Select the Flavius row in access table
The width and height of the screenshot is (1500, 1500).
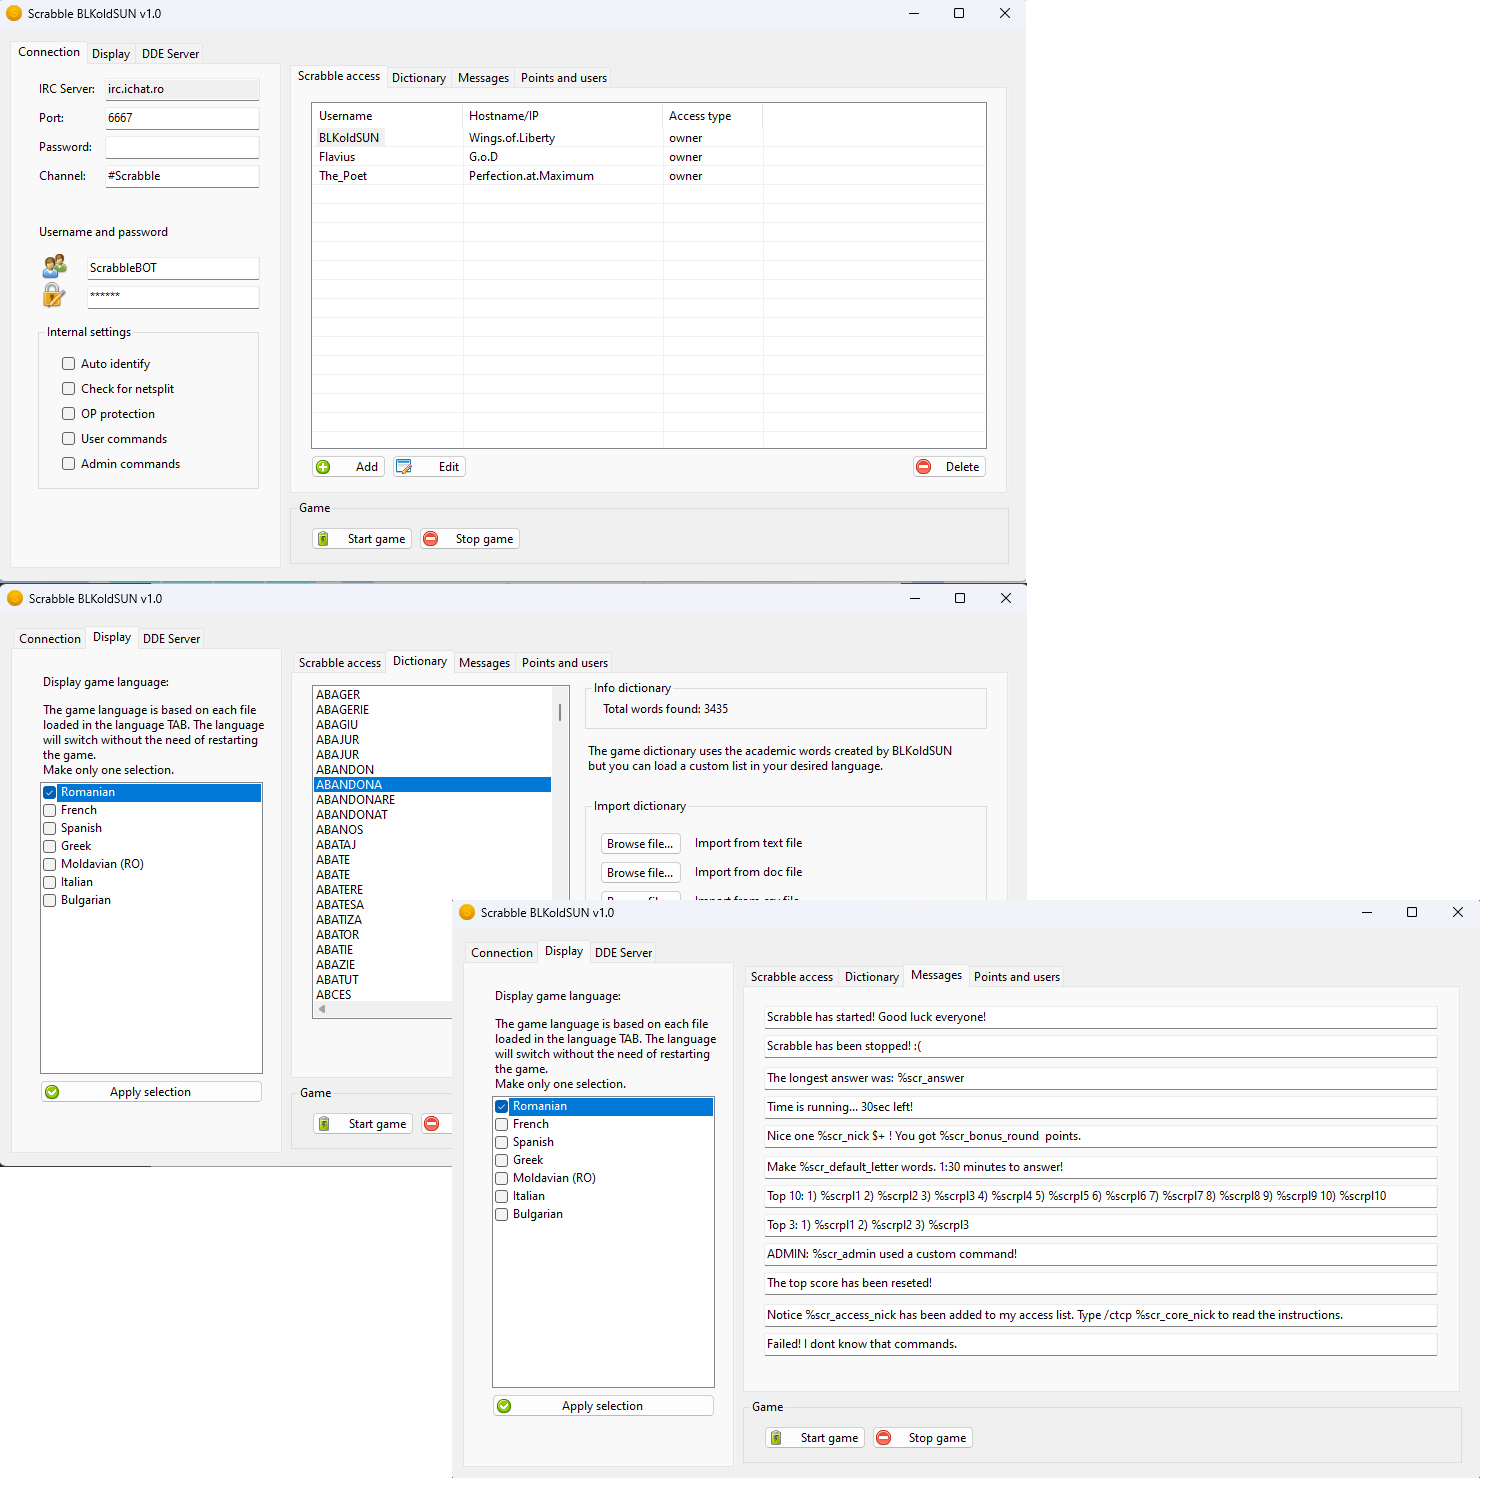point(648,157)
